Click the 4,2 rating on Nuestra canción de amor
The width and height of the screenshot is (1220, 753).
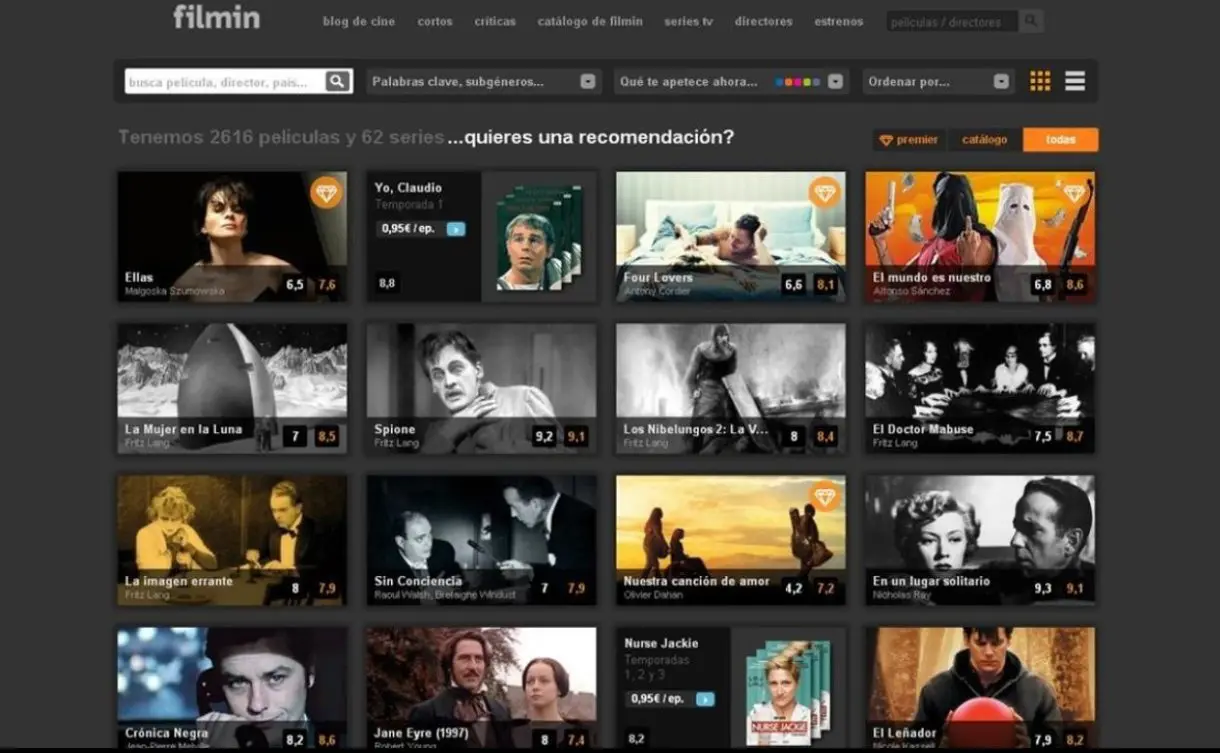point(794,588)
